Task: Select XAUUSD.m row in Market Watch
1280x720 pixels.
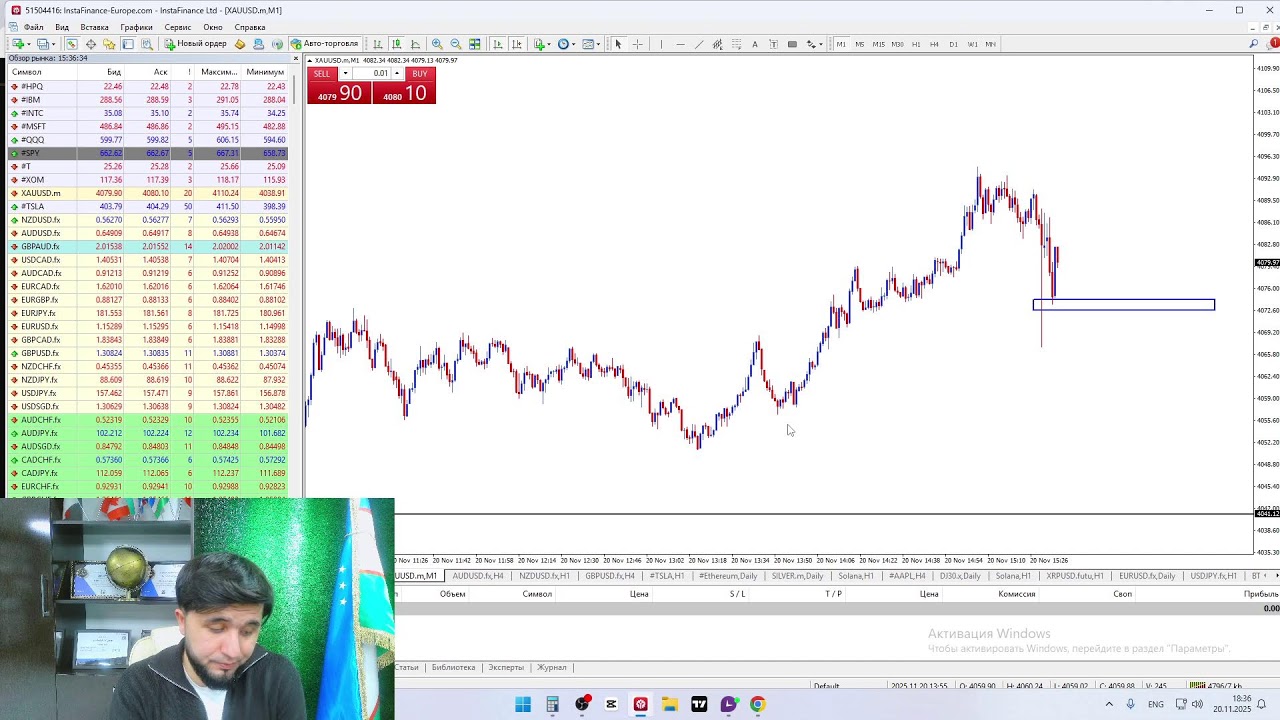Action: 148,193
